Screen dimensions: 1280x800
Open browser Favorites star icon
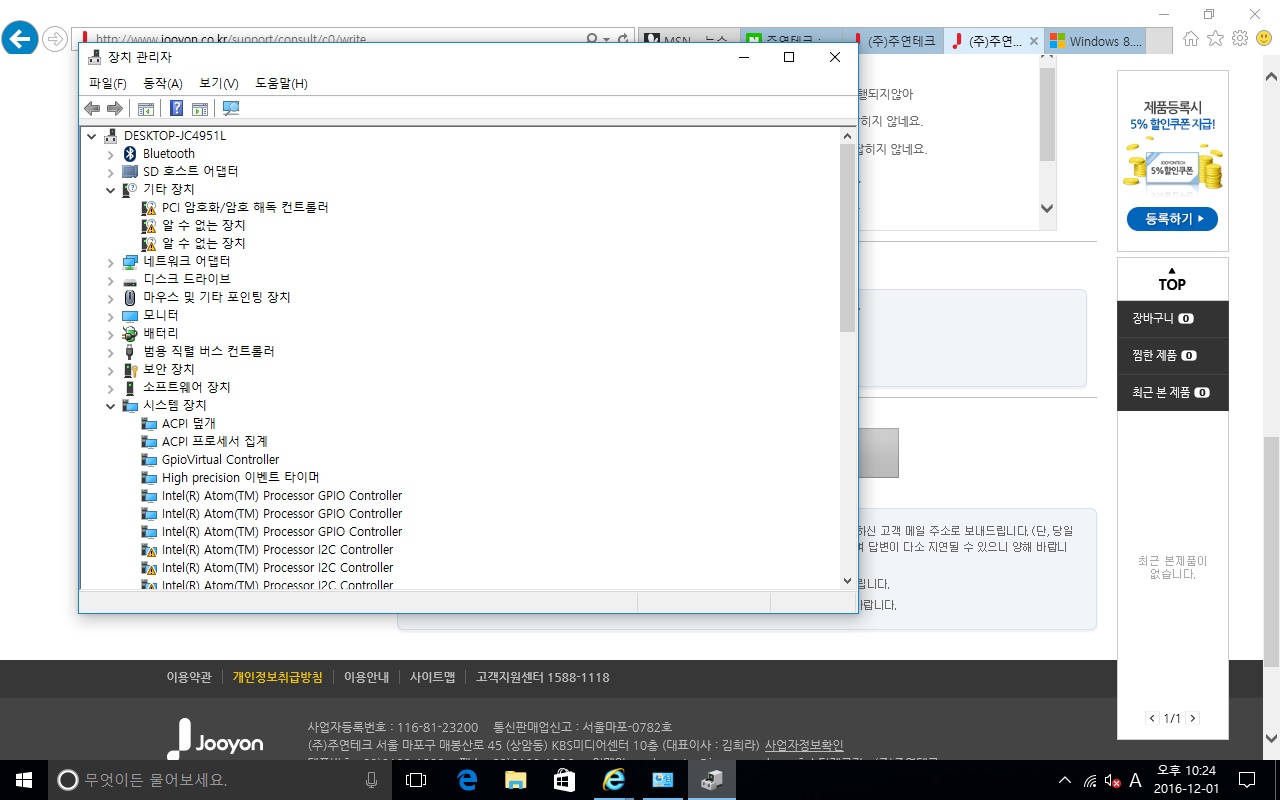click(x=1215, y=39)
